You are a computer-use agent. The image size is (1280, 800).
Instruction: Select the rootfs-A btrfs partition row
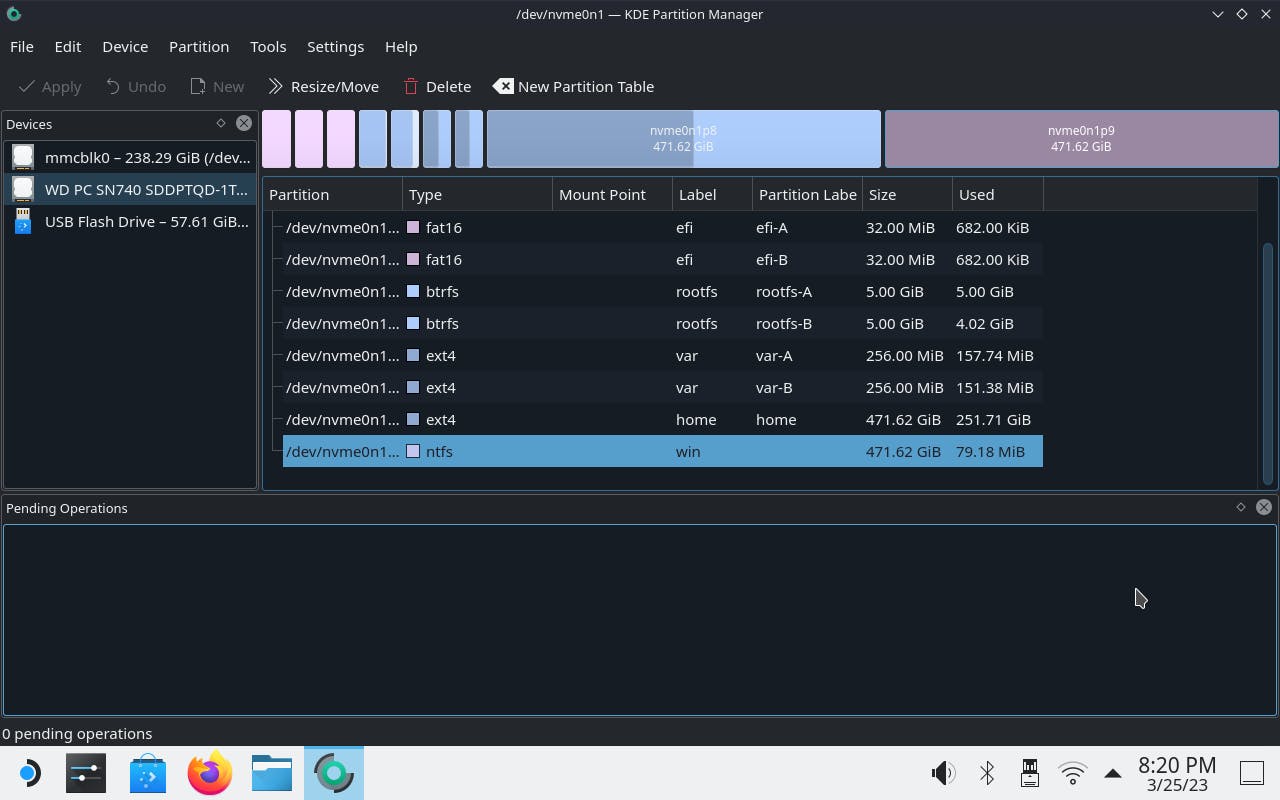(660, 292)
